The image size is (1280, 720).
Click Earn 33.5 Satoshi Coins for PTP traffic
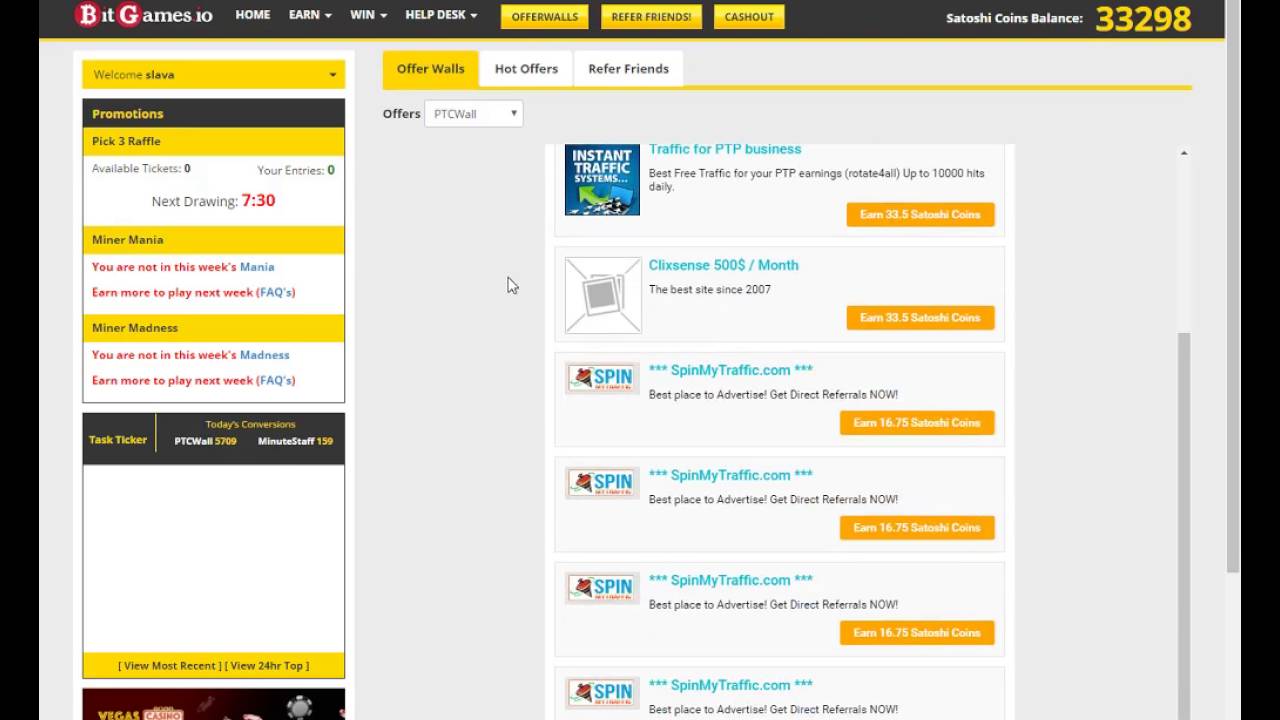point(920,214)
